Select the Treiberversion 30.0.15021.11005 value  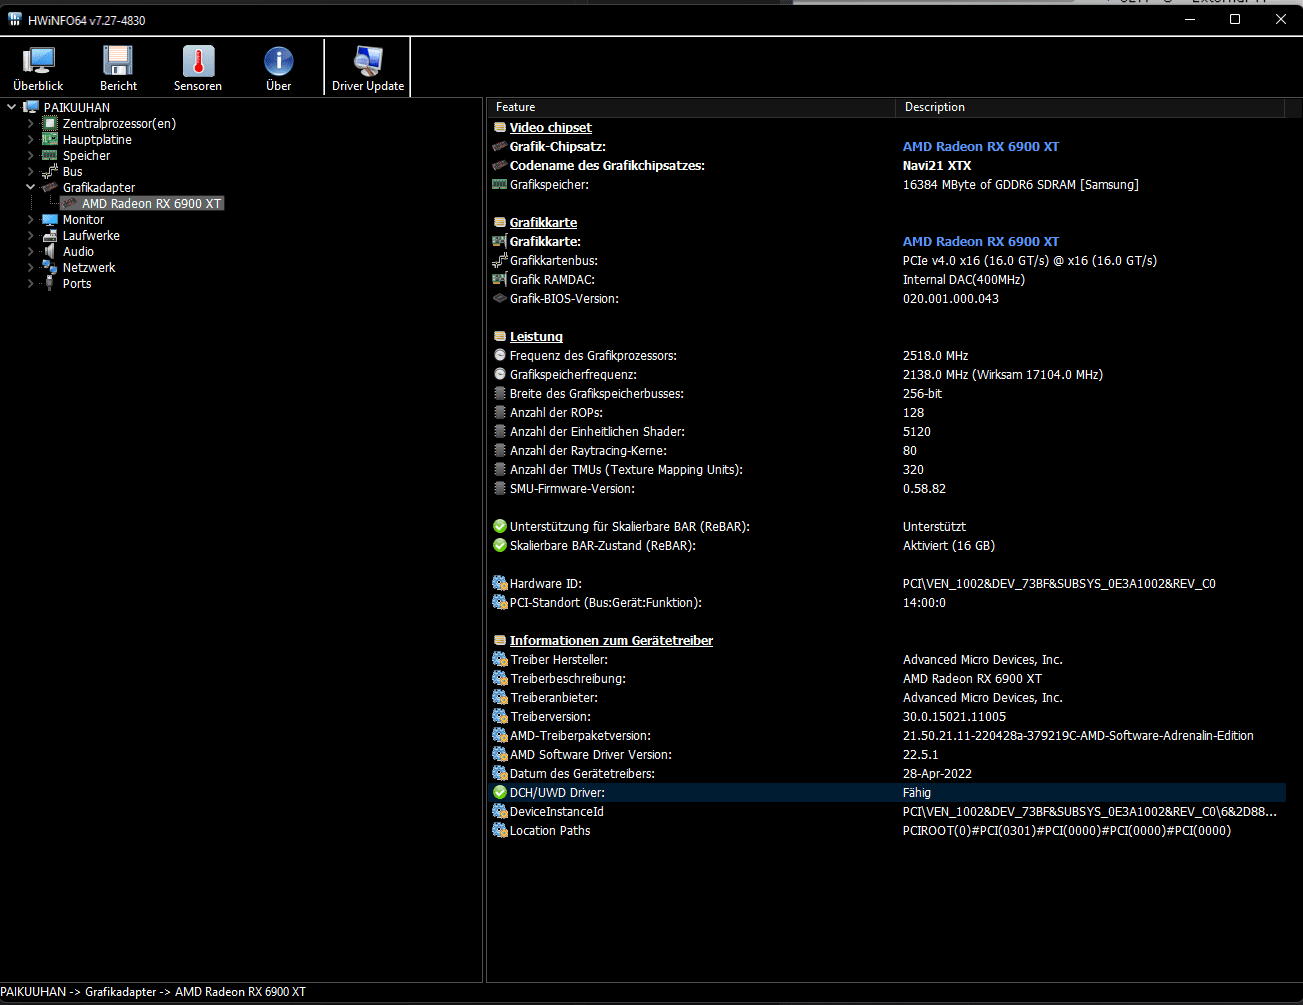(x=954, y=716)
